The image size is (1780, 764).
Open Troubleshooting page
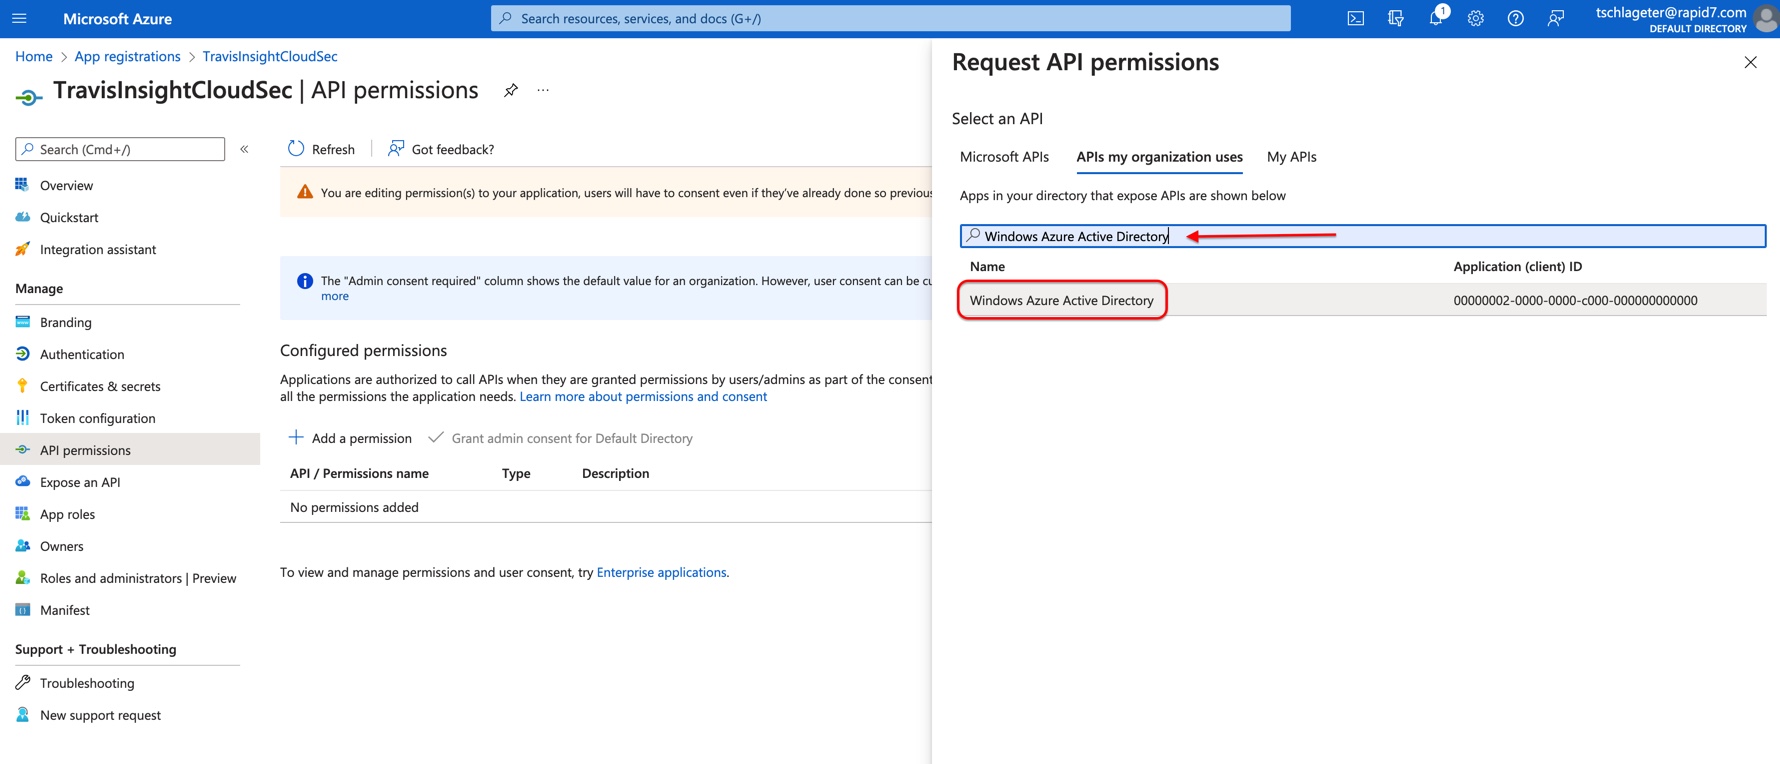87,683
